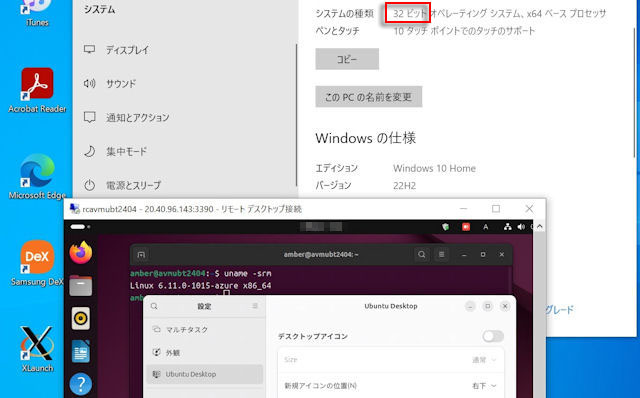The image size is (640, 398).
Task: Click the green shield tray icon
Action: click(x=446, y=227)
